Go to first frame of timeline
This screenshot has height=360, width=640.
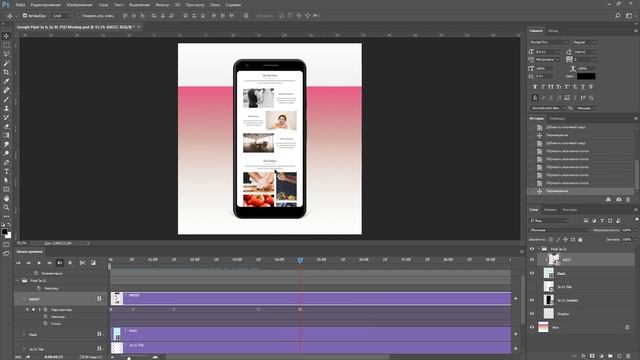[x=18, y=263]
